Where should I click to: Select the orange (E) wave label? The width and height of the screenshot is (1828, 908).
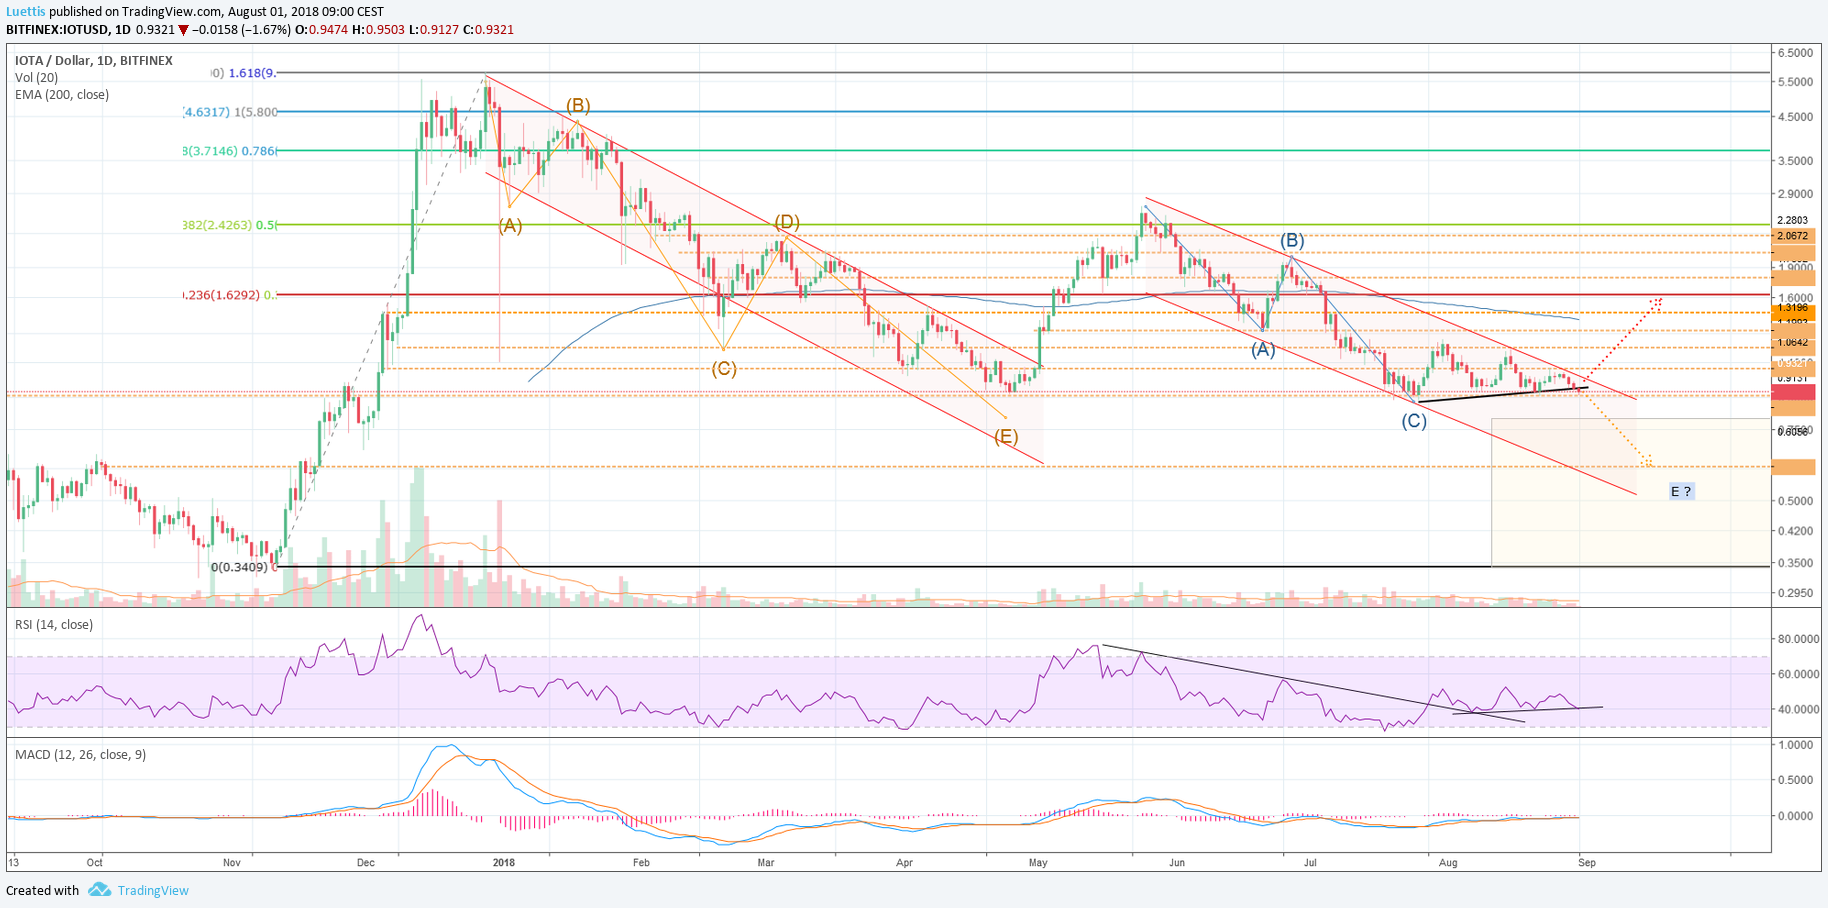[1006, 437]
